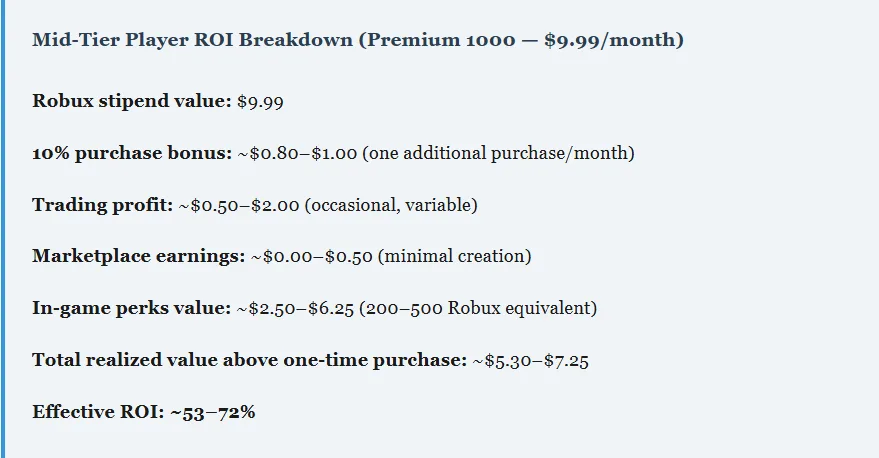Screen dimensions: 879x458
Task: Click the "~$2.50–$6.25" perks range
Action: [x=297, y=308]
